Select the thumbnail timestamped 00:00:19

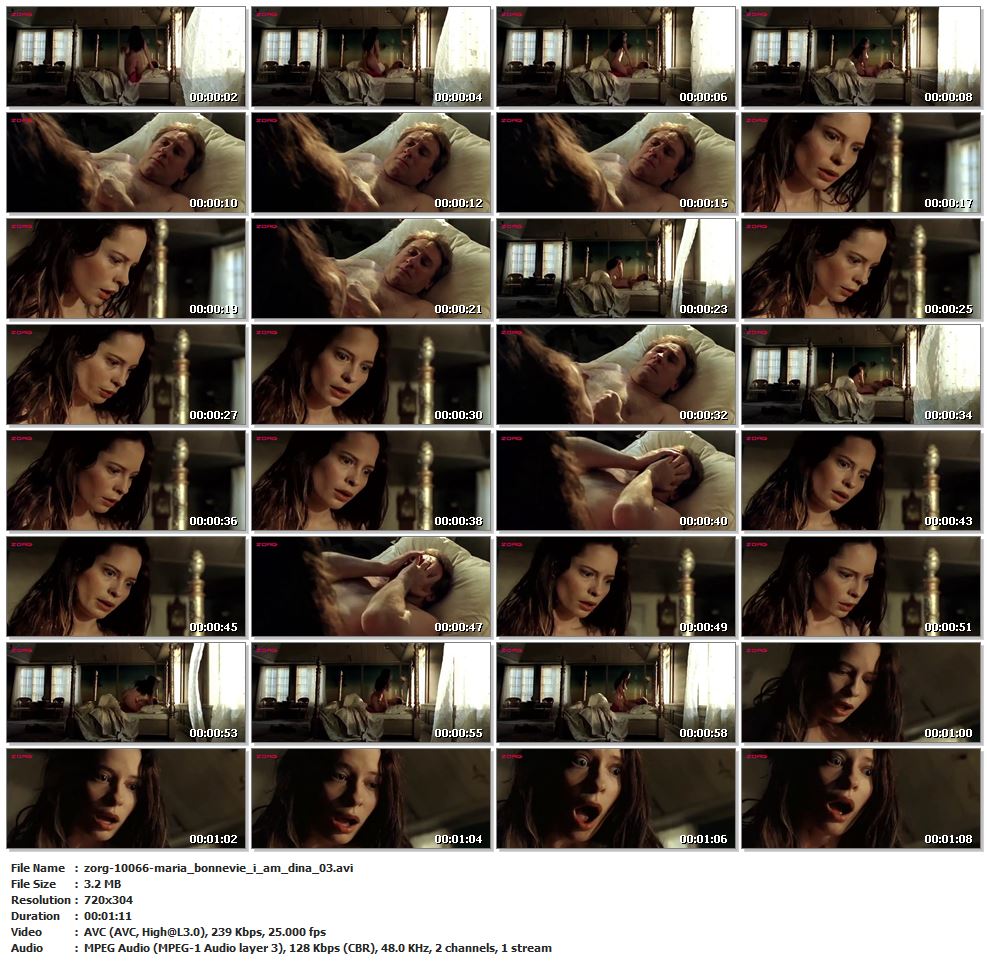127,269
